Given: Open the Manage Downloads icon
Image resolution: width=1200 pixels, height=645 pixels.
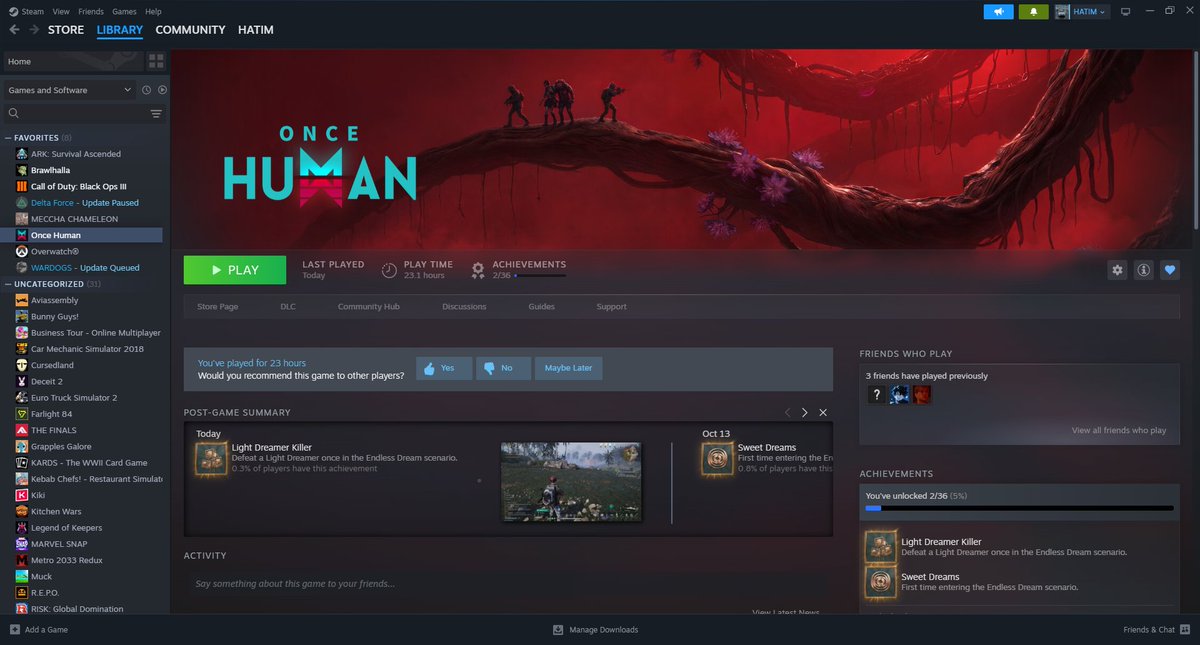Looking at the screenshot, I should tap(558, 630).
